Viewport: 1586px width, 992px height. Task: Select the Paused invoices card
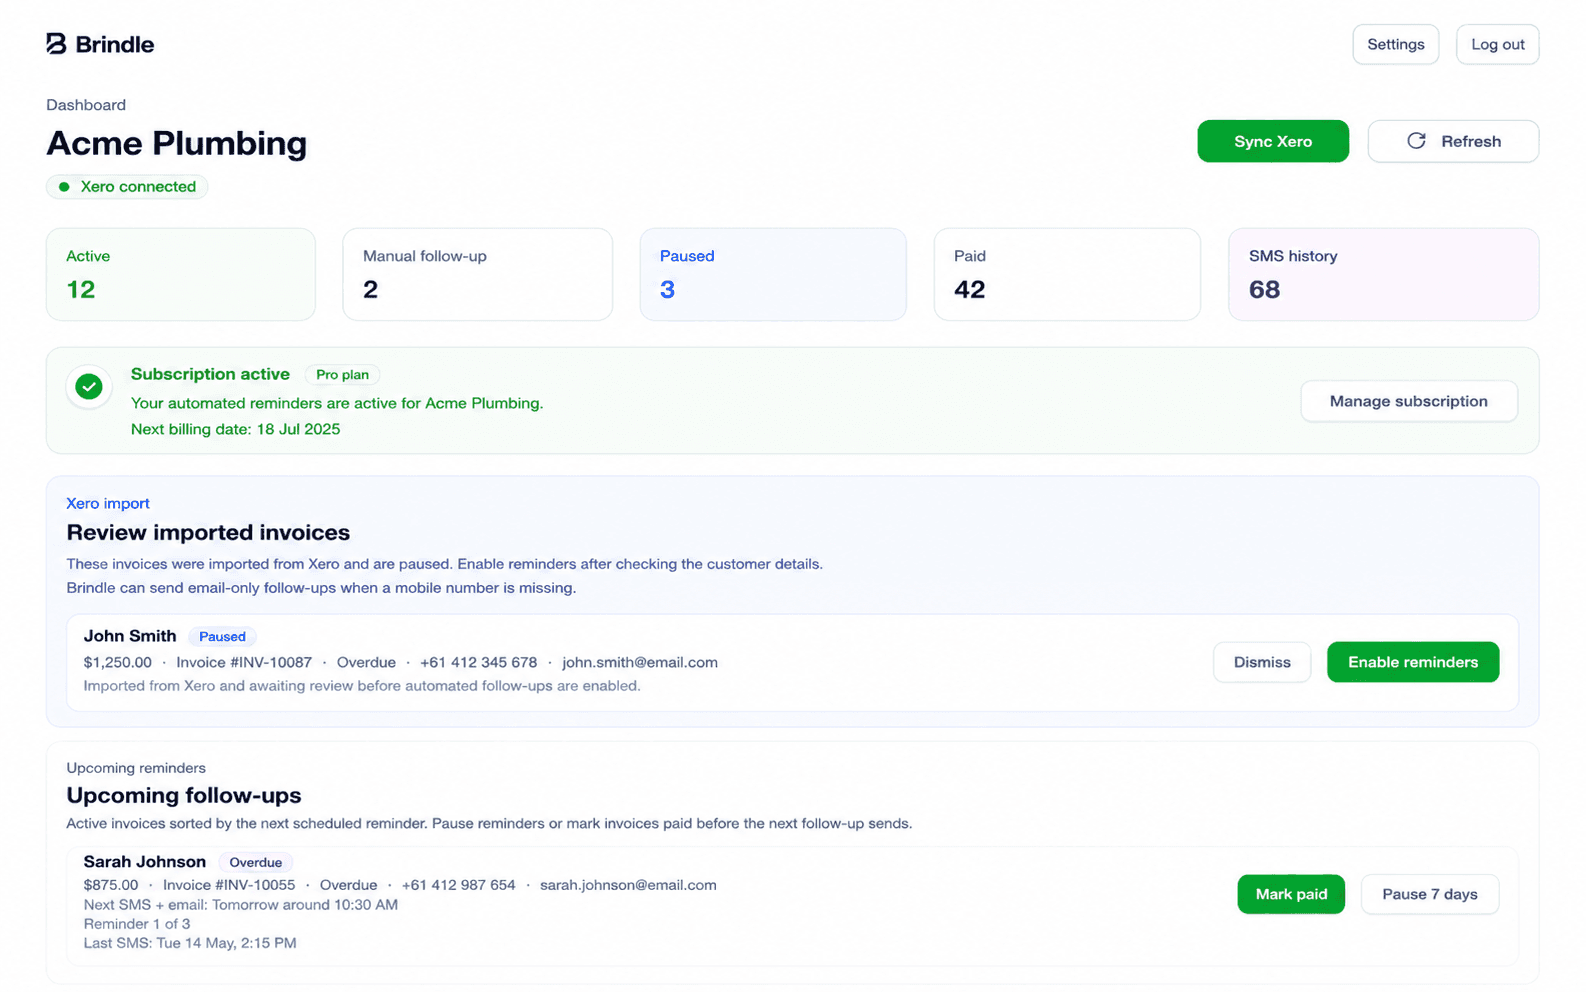(773, 274)
